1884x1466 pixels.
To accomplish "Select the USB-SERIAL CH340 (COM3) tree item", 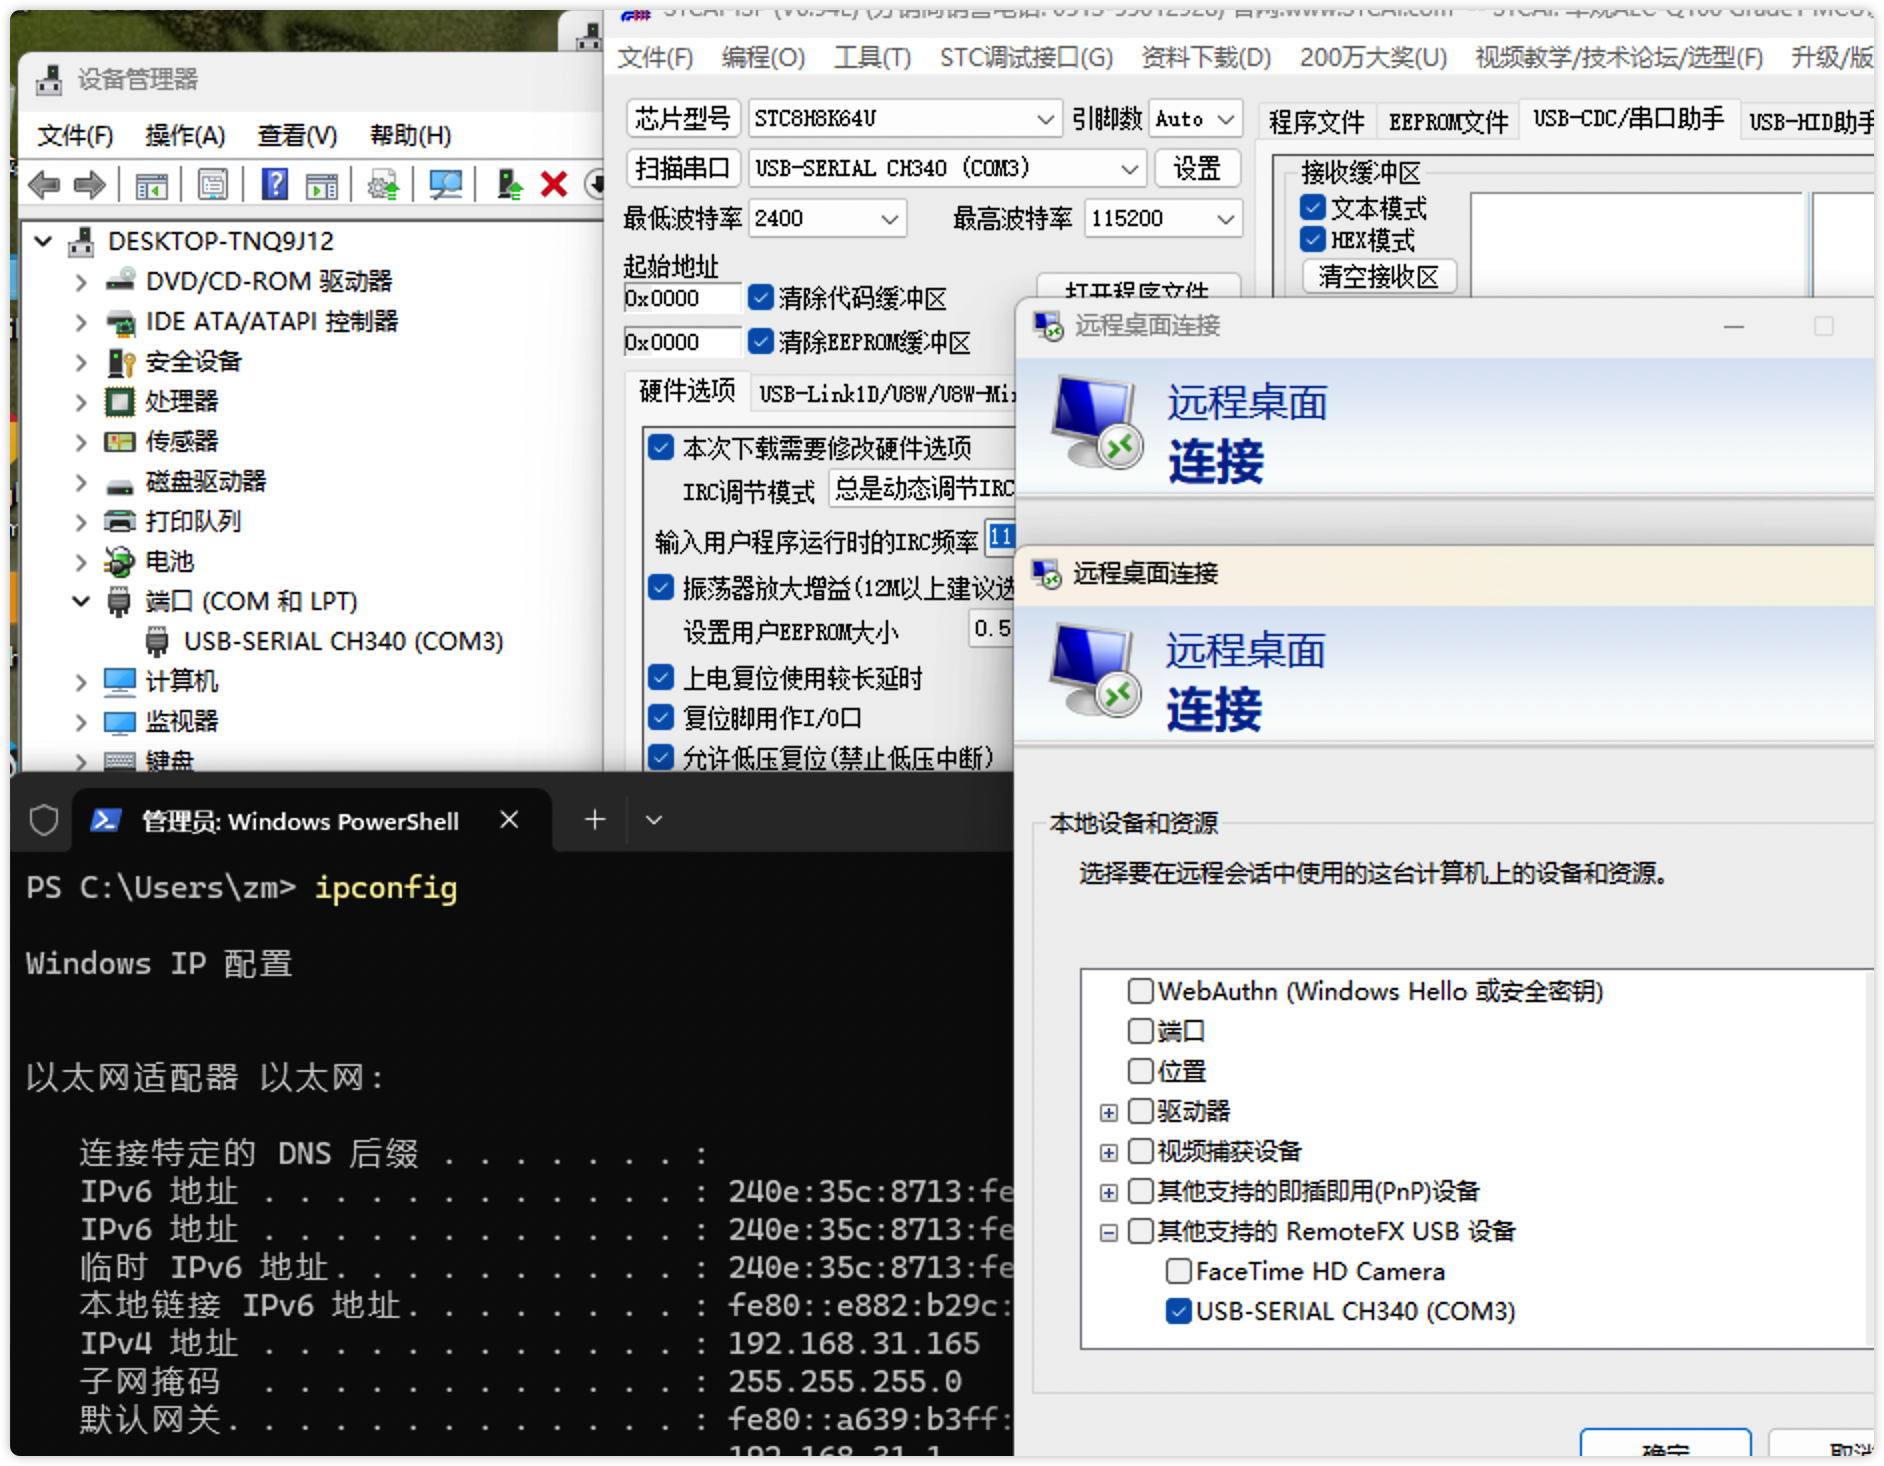I will coord(343,641).
